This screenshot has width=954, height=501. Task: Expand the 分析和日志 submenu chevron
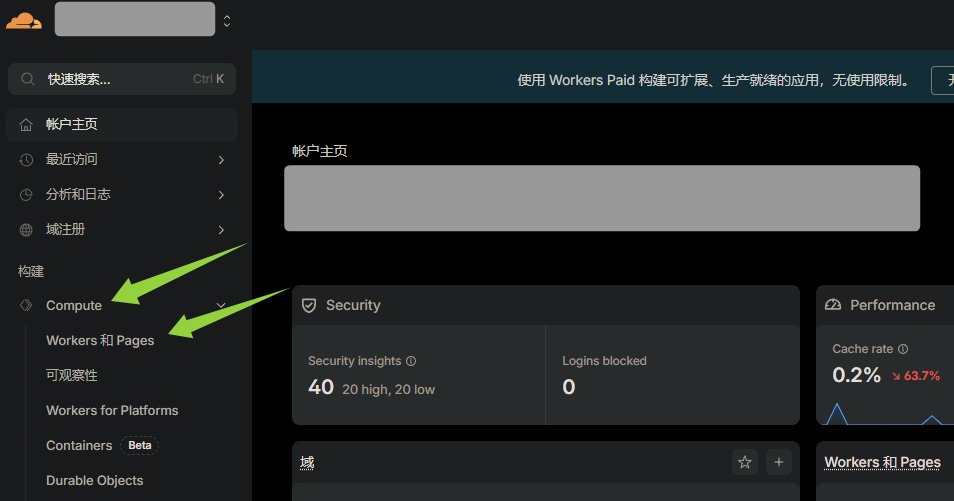pyautogui.click(x=221, y=195)
